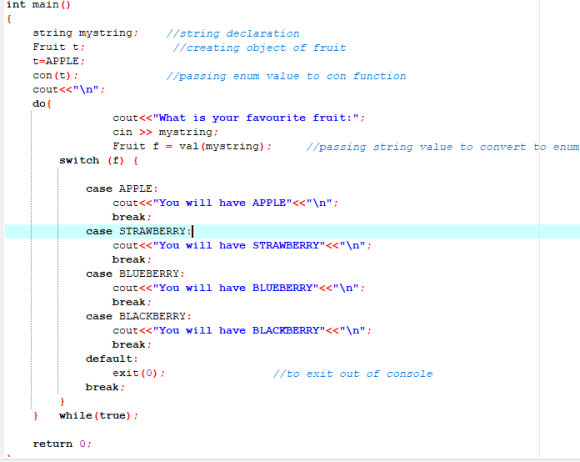580x462 pixels.
Task: Click the 't=APPLE;' assignment line
Action: click(x=59, y=61)
